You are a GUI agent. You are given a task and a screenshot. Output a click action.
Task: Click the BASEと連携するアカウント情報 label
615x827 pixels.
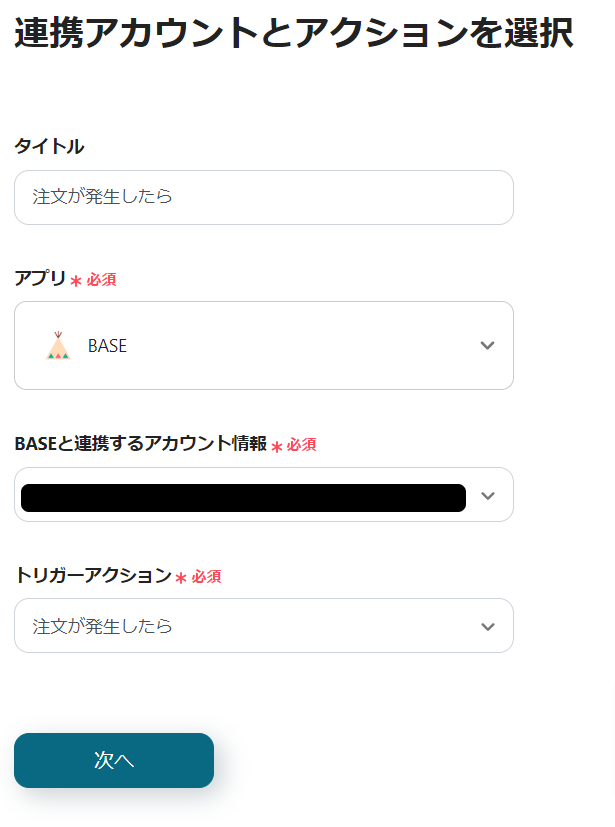tap(141, 444)
